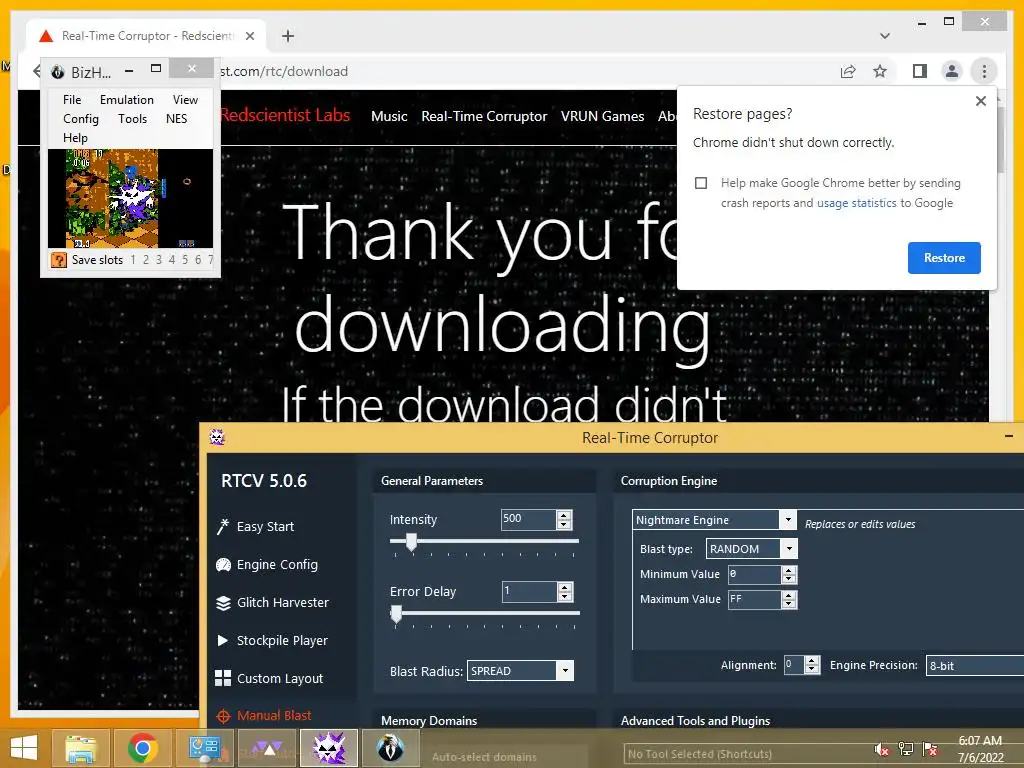Click the Intensity slider handle
The height and width of the screenshot is (768, 1024).
pyautogui.click(x=411, y=541)
